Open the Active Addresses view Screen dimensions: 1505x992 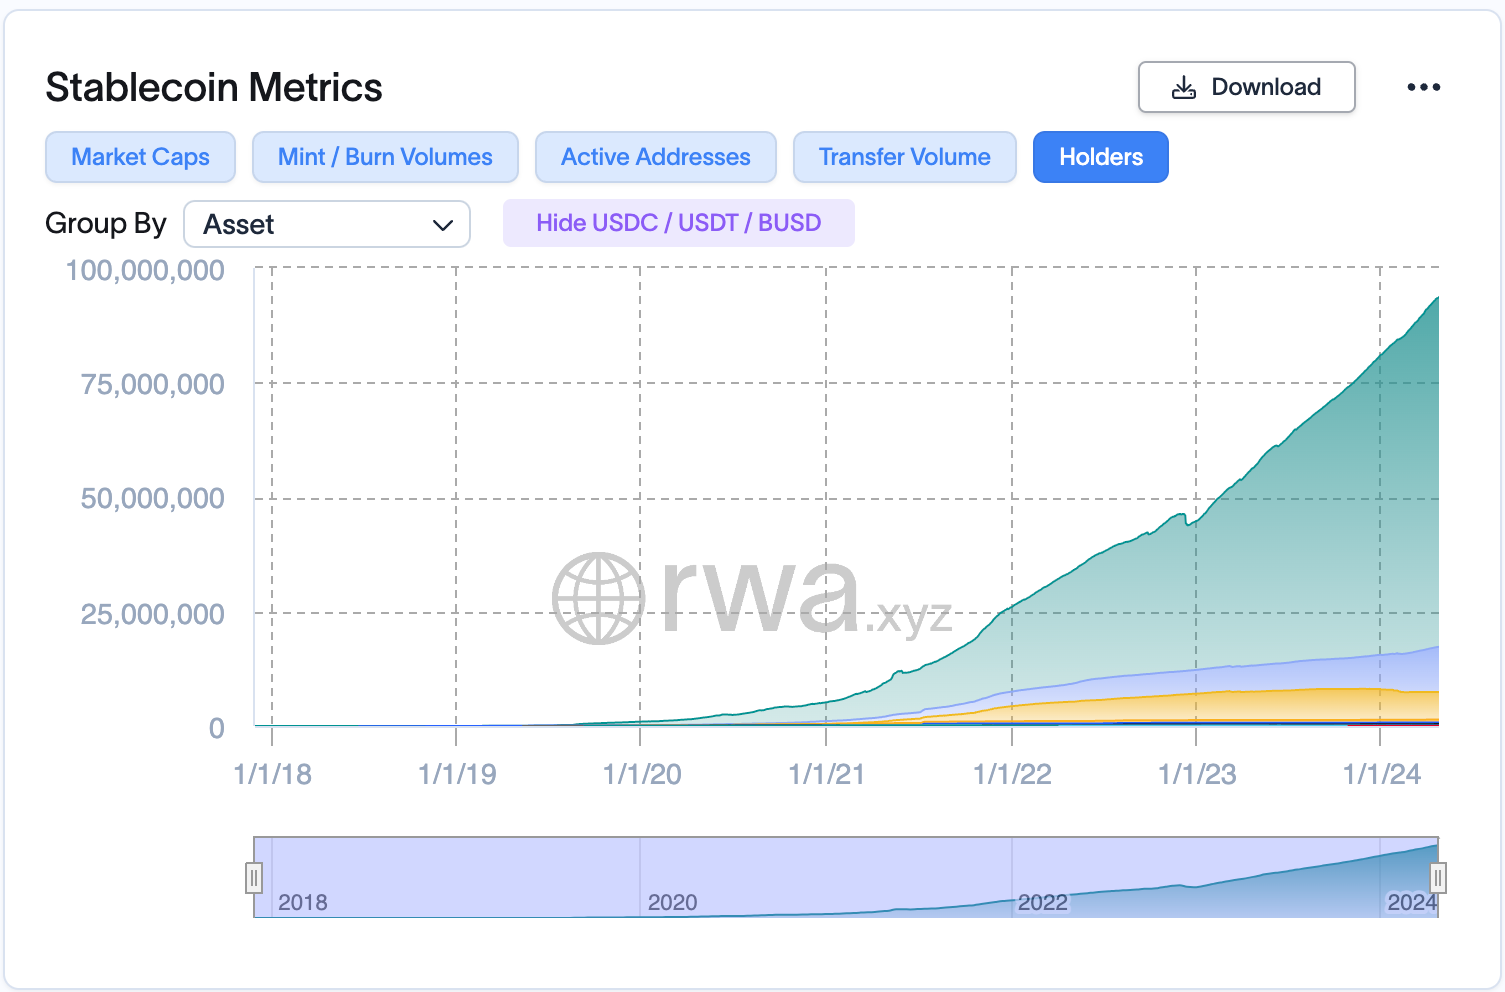point(655,157)
